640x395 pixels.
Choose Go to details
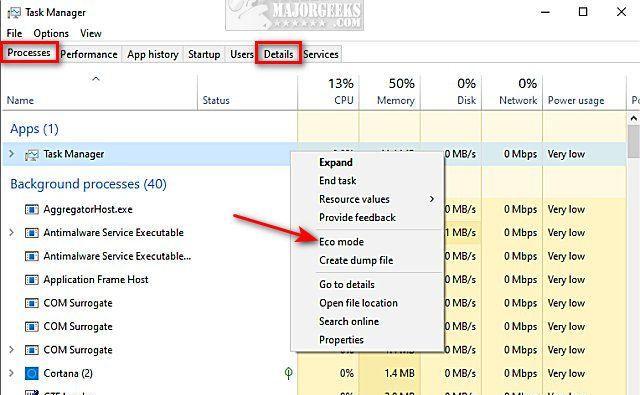tap(347, 284)
